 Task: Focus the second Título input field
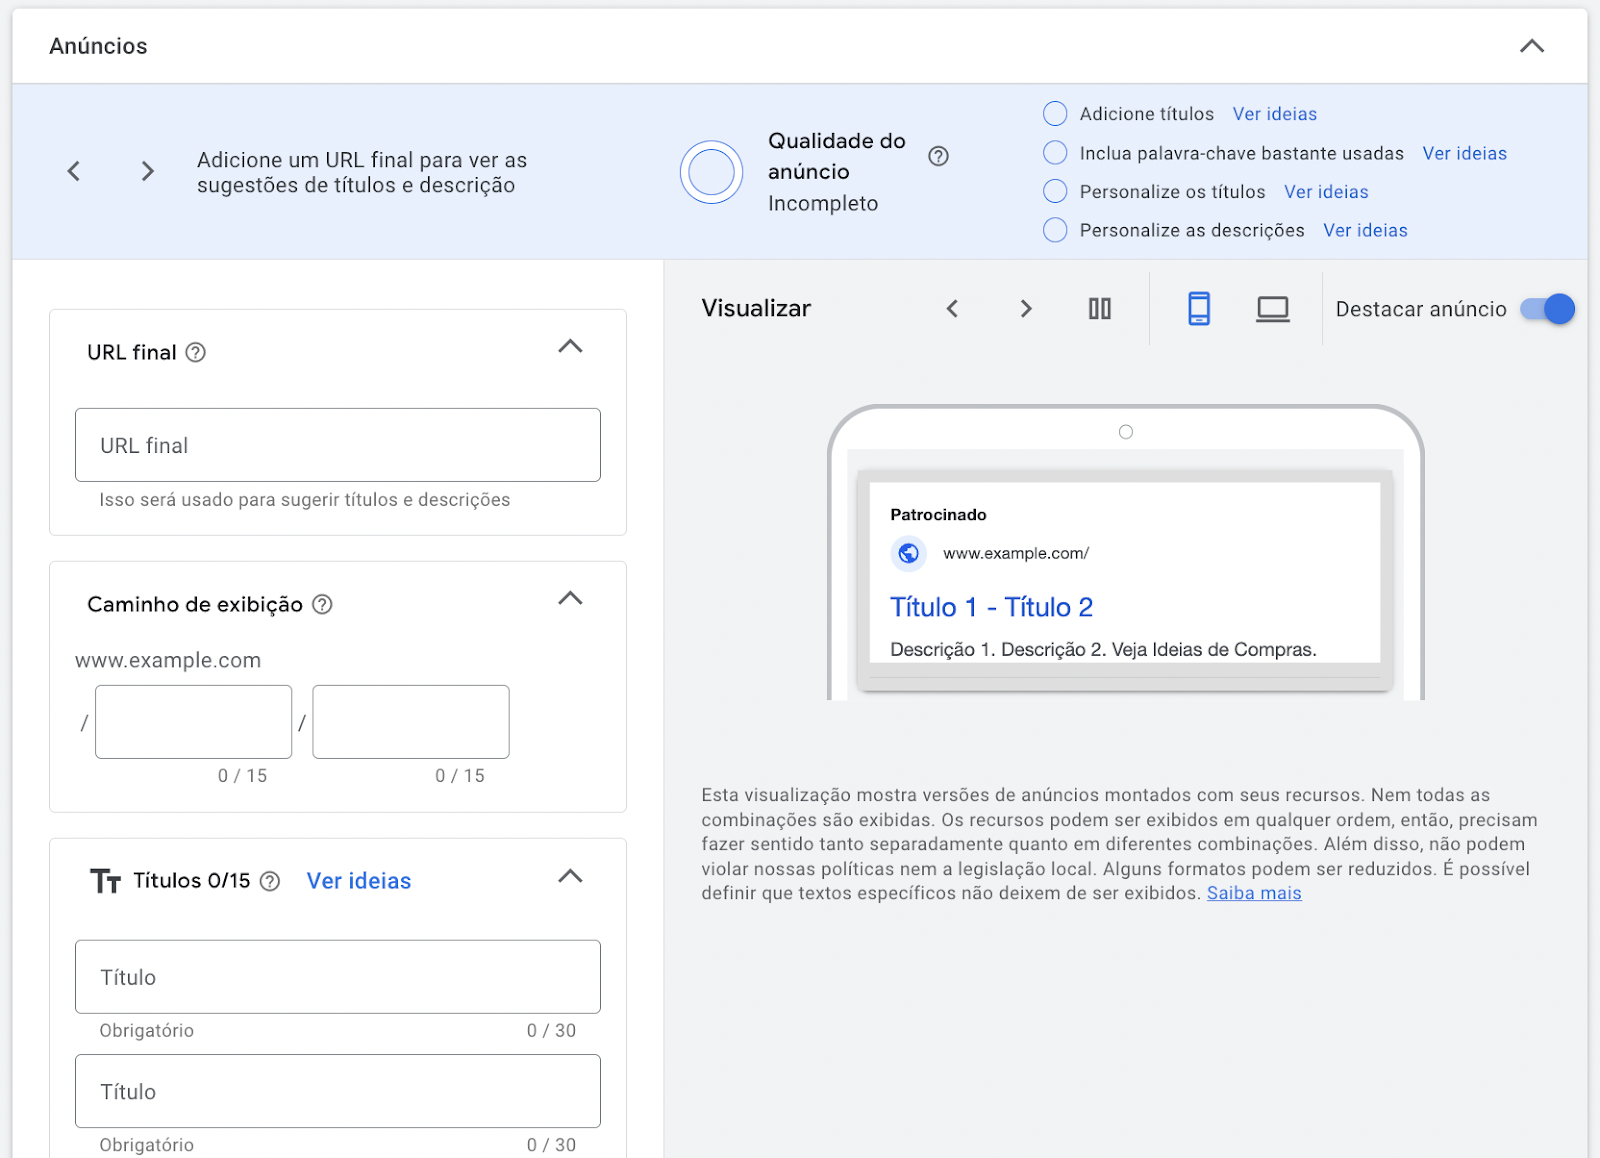[x=338, y=1091]
